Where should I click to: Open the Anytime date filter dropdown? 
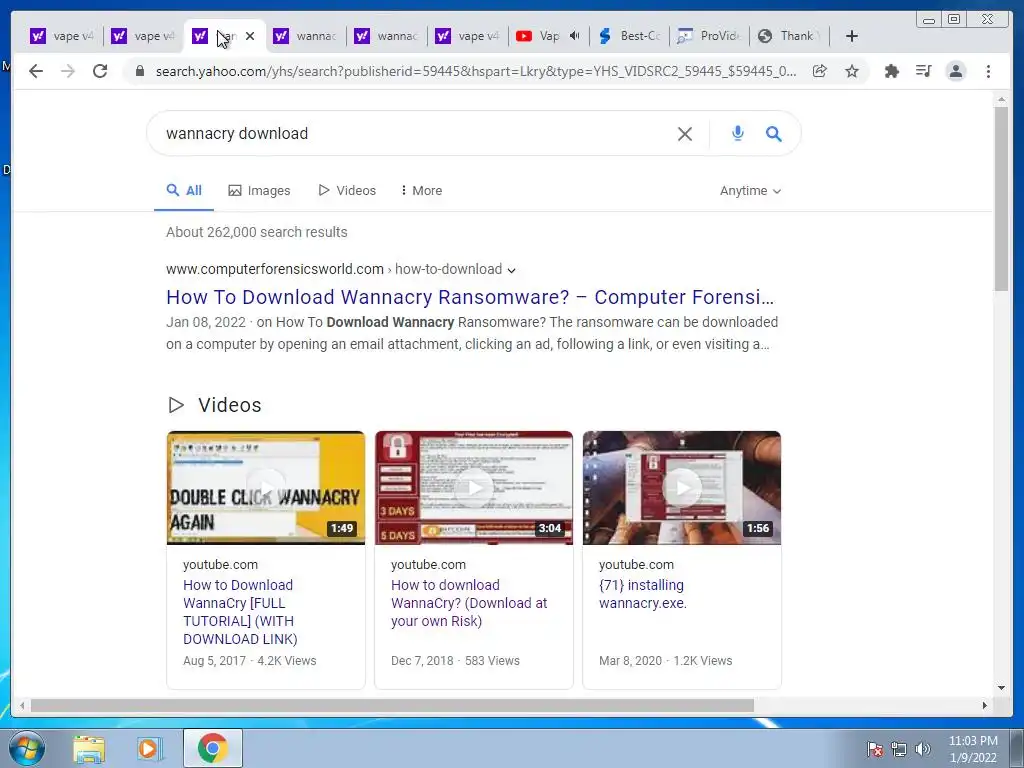tap(750, 191)
